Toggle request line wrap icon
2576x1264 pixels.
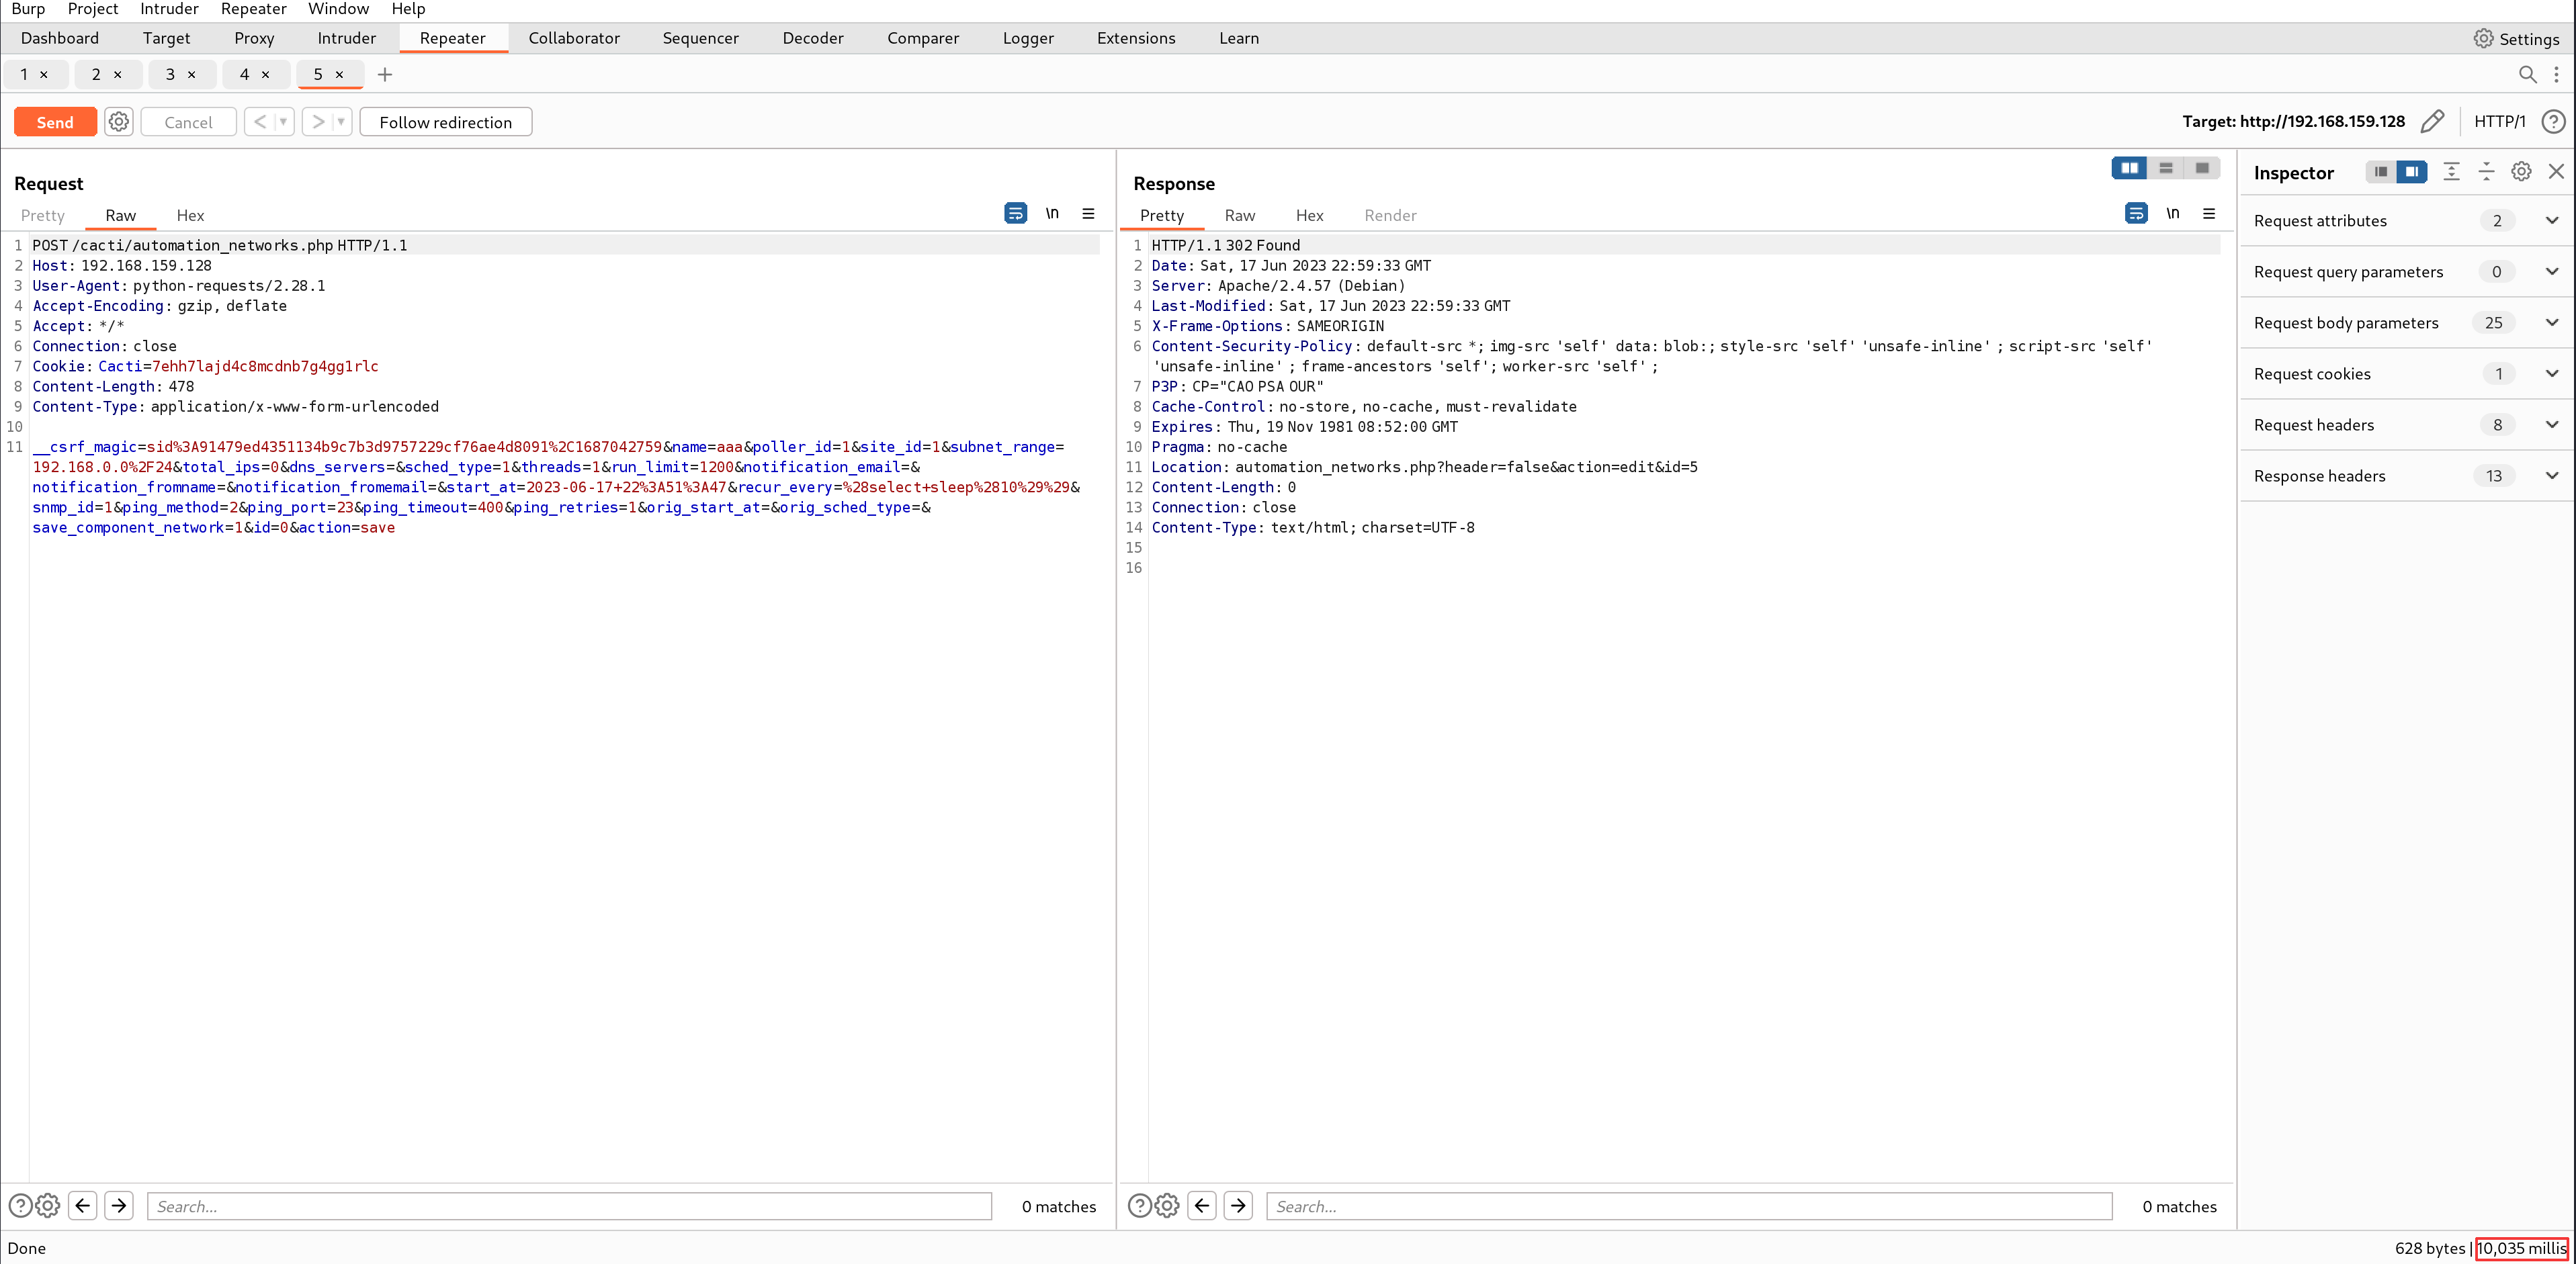point(1015,213)
